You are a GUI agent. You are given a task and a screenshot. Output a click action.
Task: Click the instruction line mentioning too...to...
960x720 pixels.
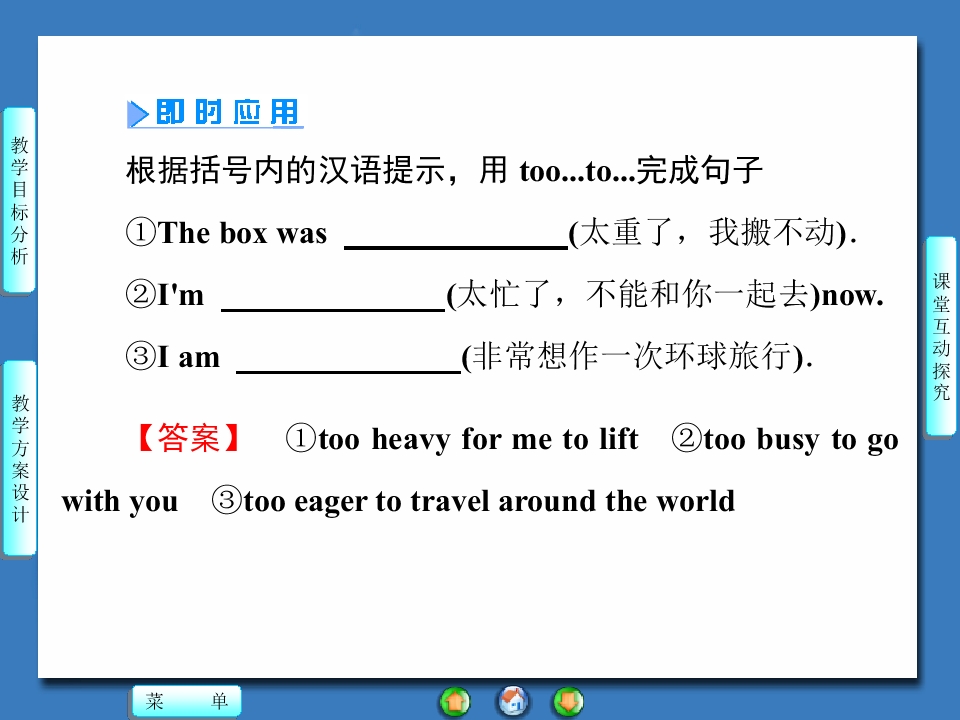[x=444, y=170]
